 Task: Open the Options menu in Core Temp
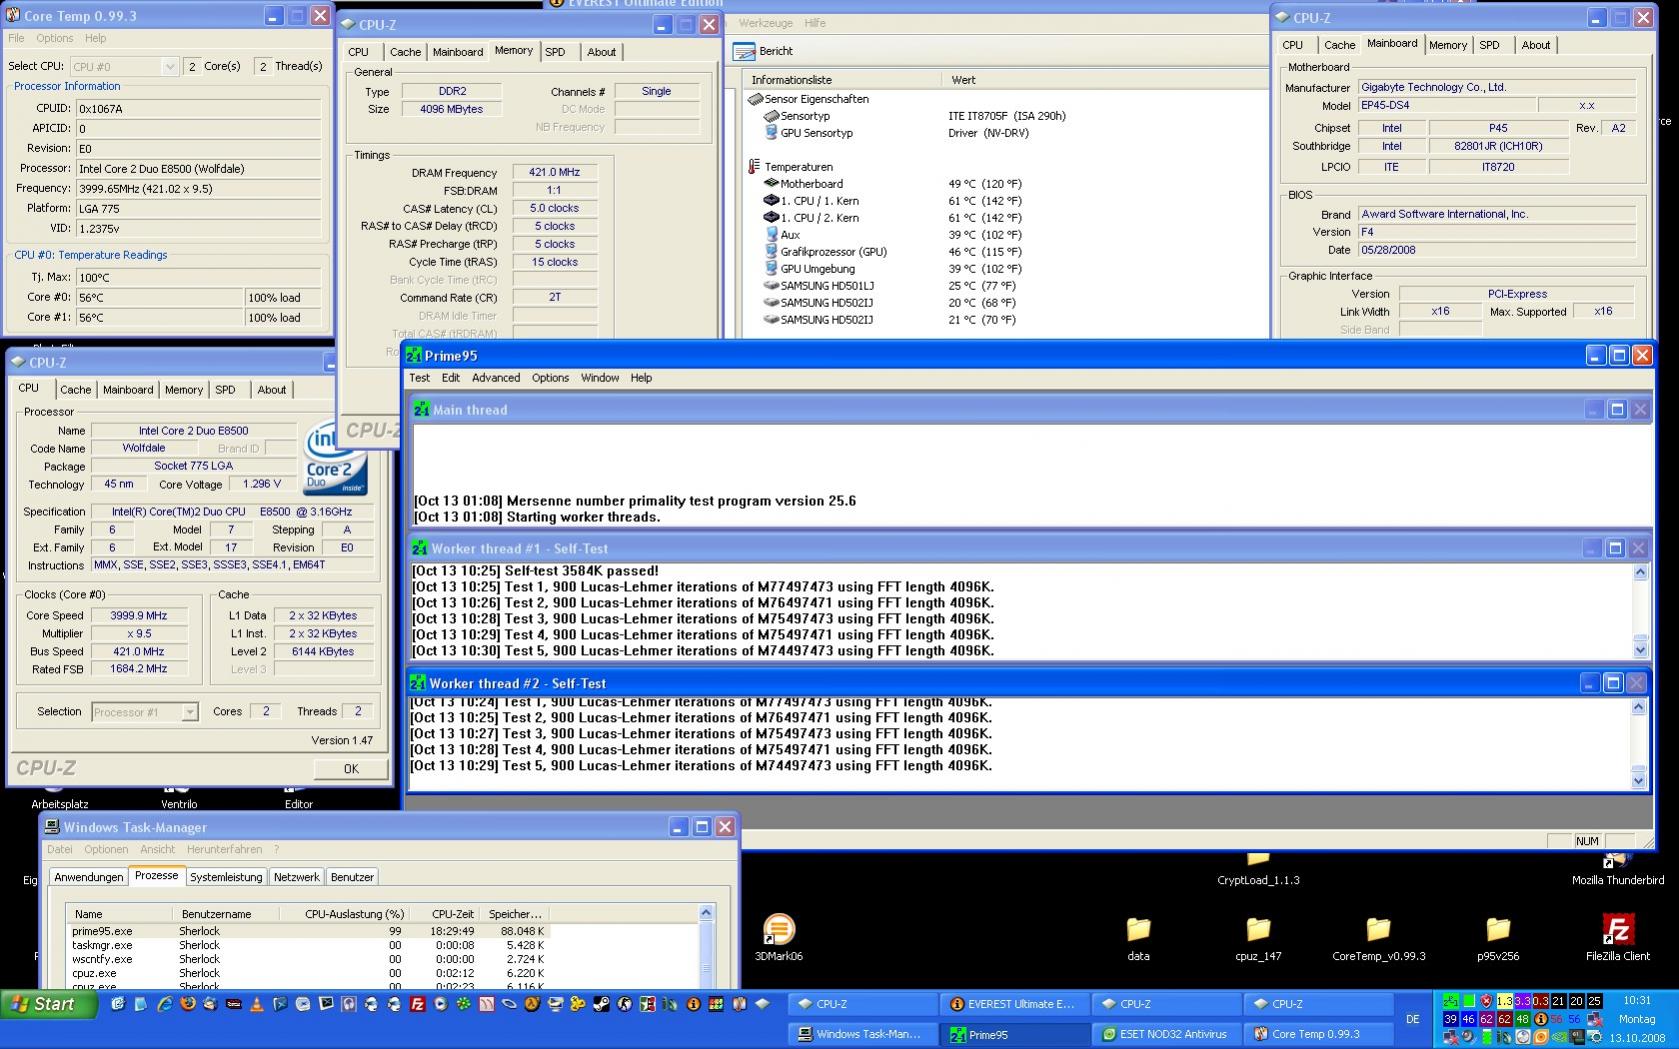click(54, 38)
